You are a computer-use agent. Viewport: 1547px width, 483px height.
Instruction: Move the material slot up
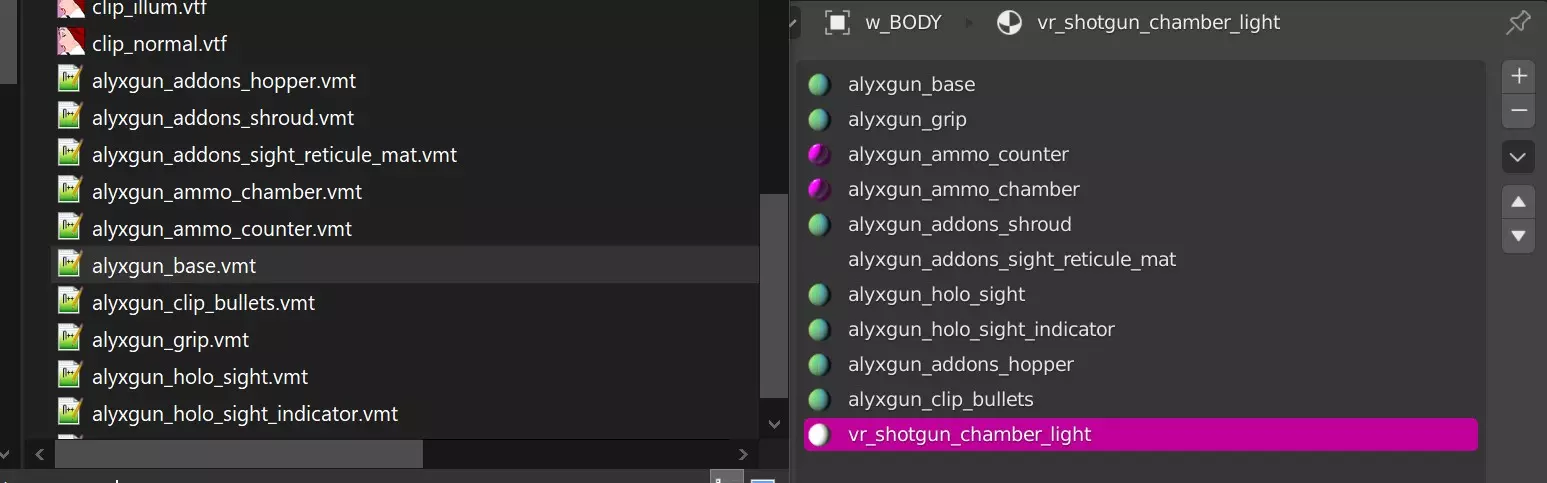tap(1518, 202)
